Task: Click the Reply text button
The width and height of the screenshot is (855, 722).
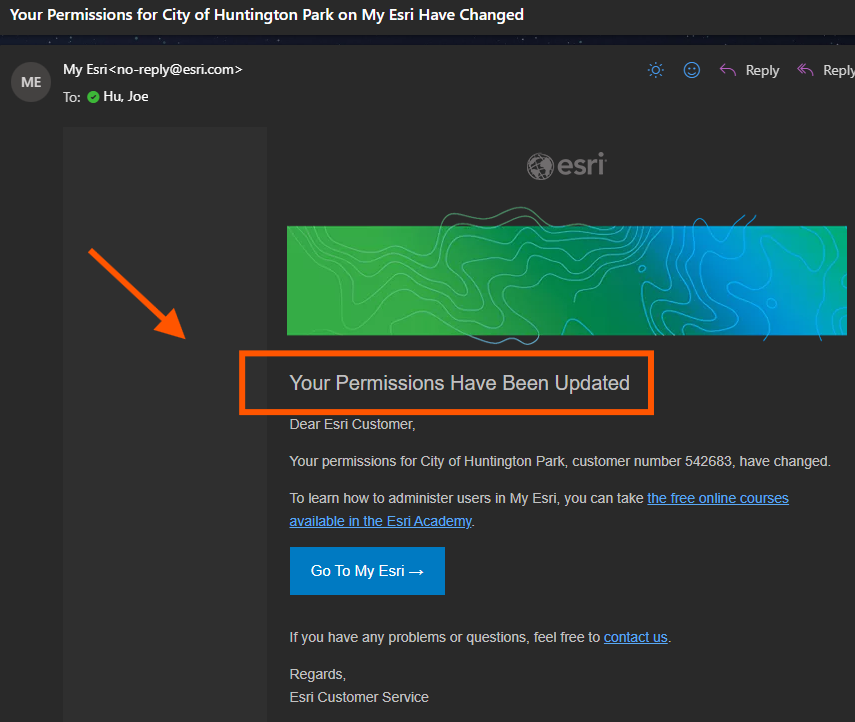Action: [x=762, y=71]
